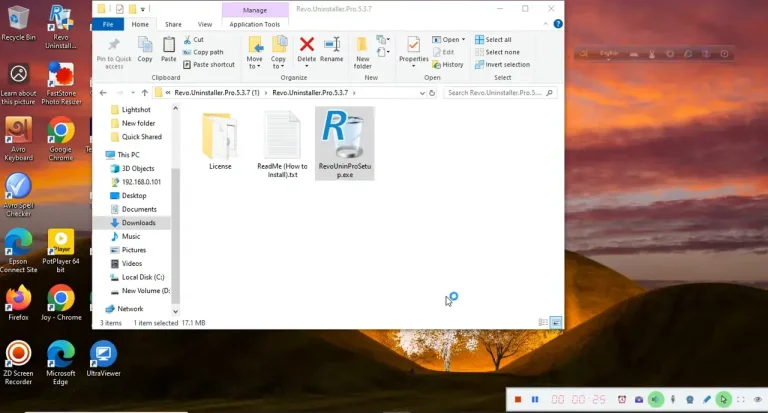The image size is (768, 413).
Task: Stop the screen recording
Action: pyautogui.click(x=518, y=400)
